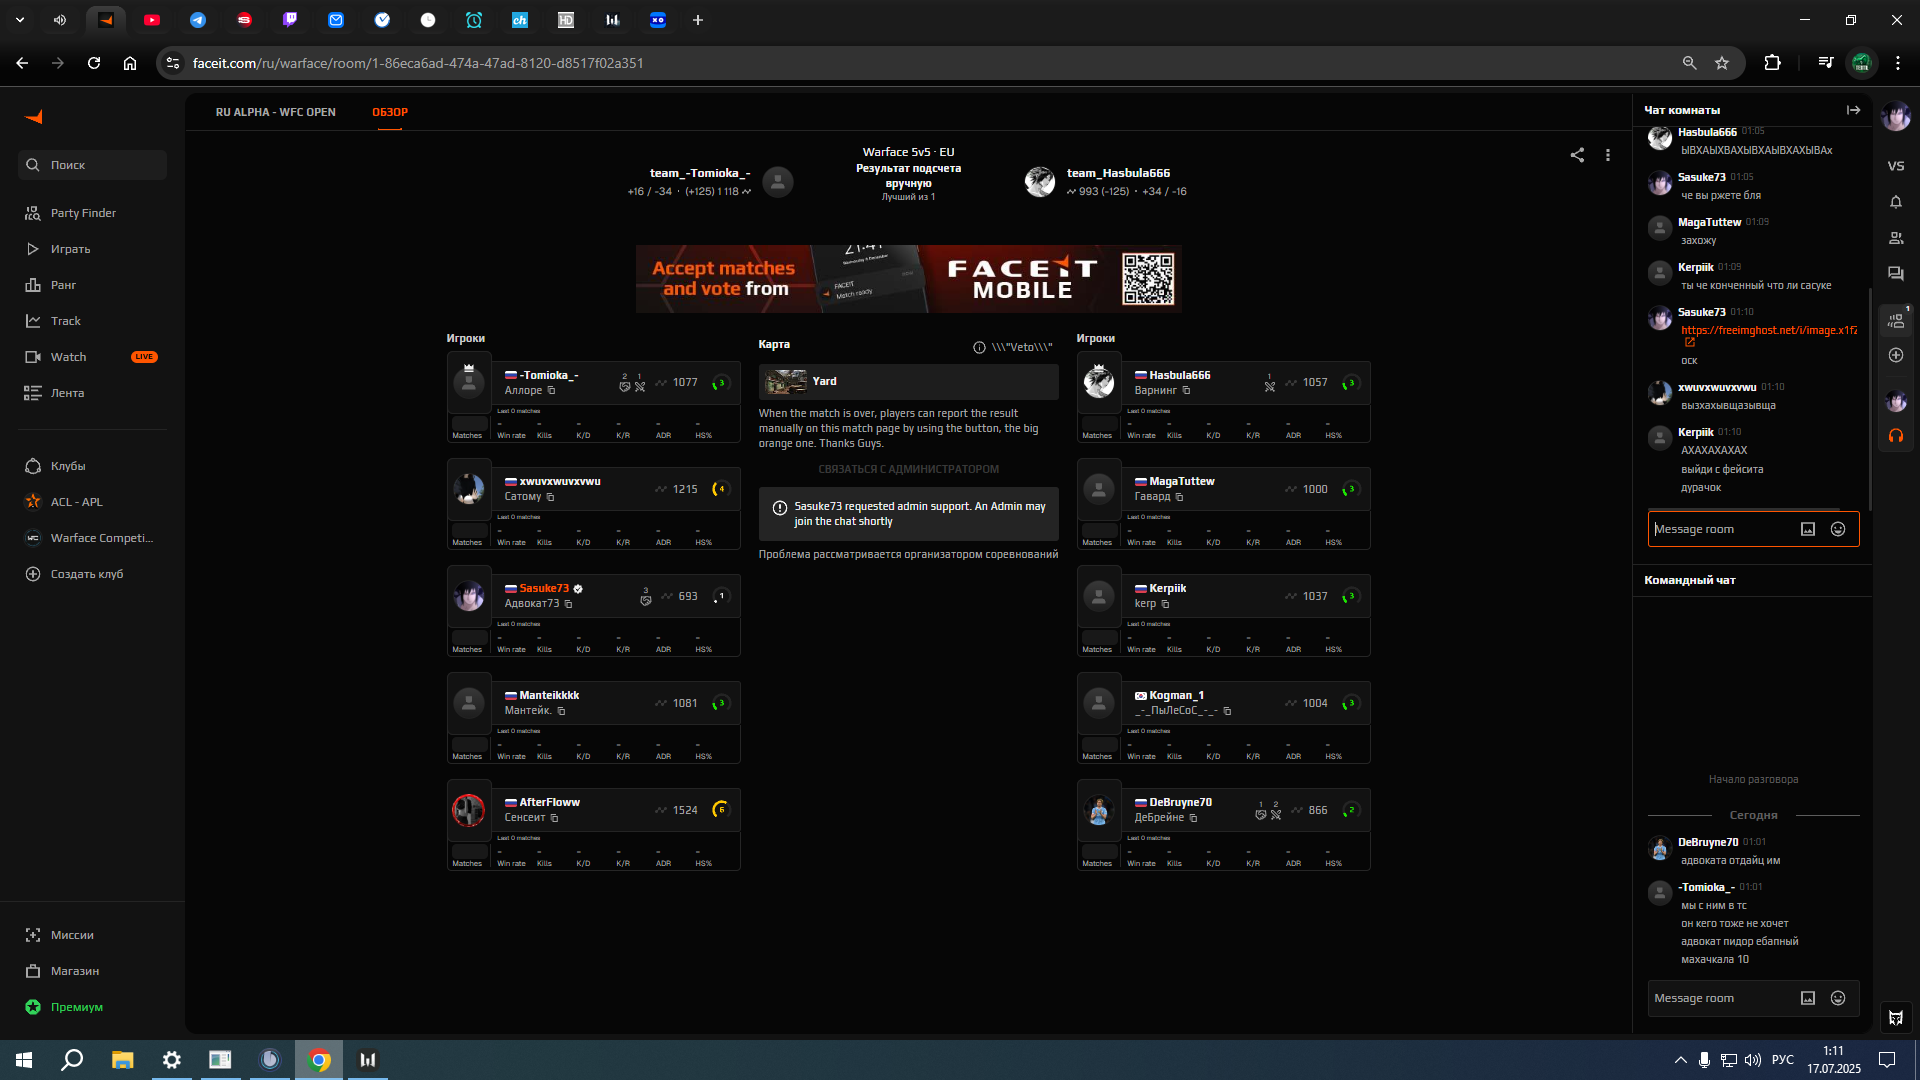This screenshot has width=1920, height=1080.
Task: Open Windows Start menu
Action: [x=24, y=1060]
